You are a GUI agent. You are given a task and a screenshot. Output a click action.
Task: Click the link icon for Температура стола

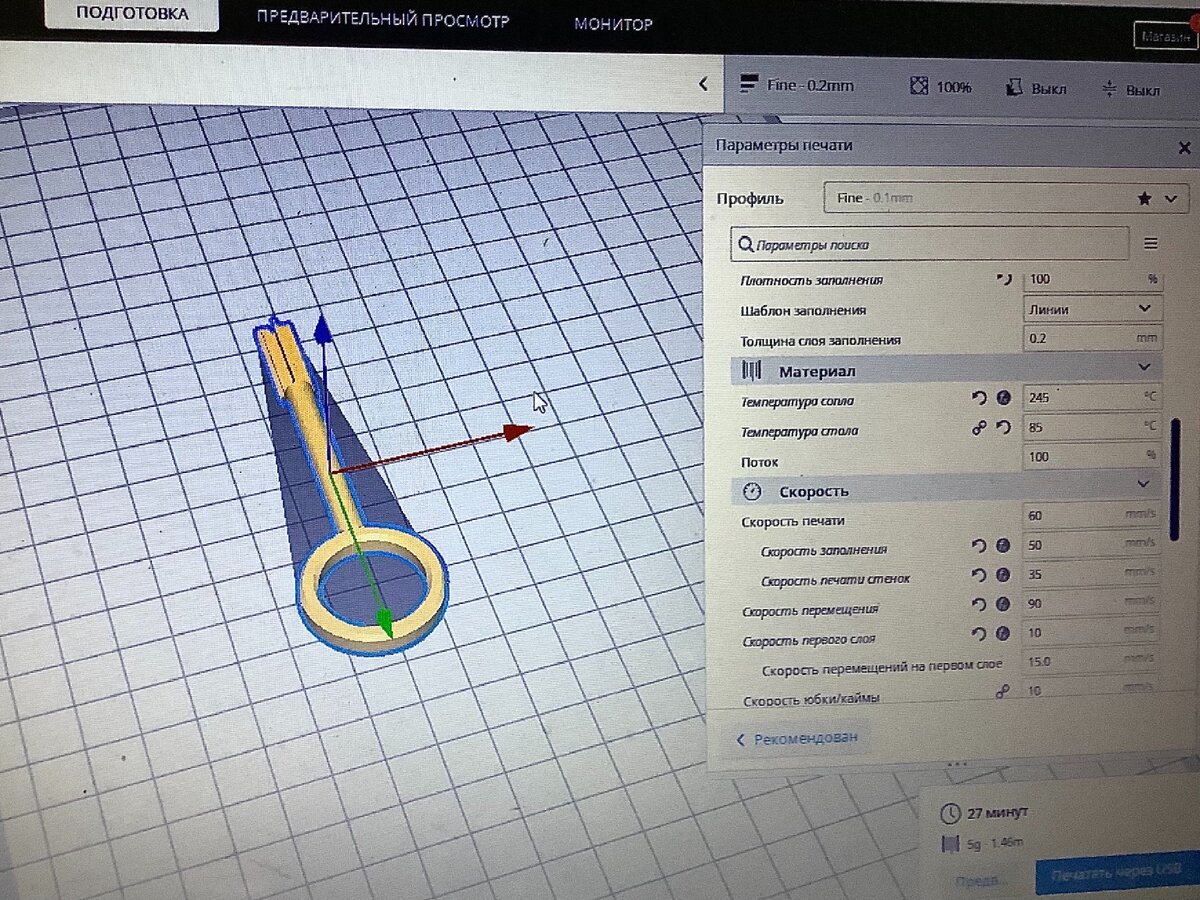tap(979, 428)
